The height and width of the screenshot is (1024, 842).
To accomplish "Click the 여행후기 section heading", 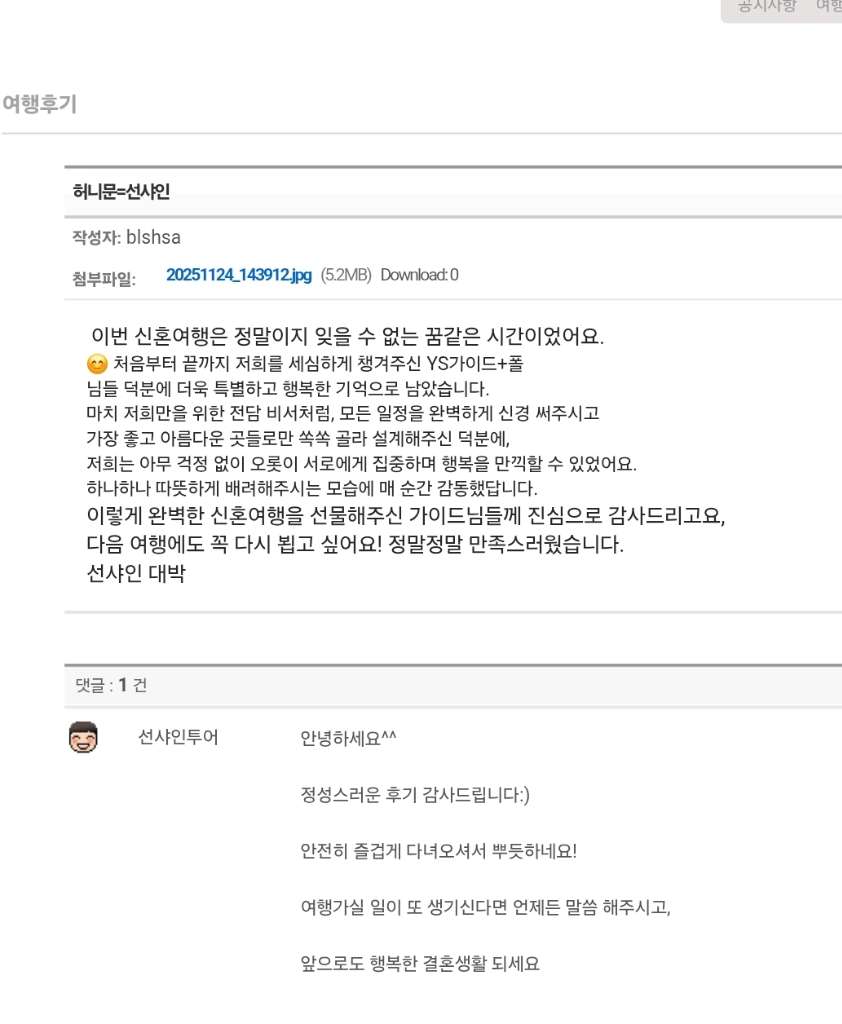I will (x=39, y=103).
